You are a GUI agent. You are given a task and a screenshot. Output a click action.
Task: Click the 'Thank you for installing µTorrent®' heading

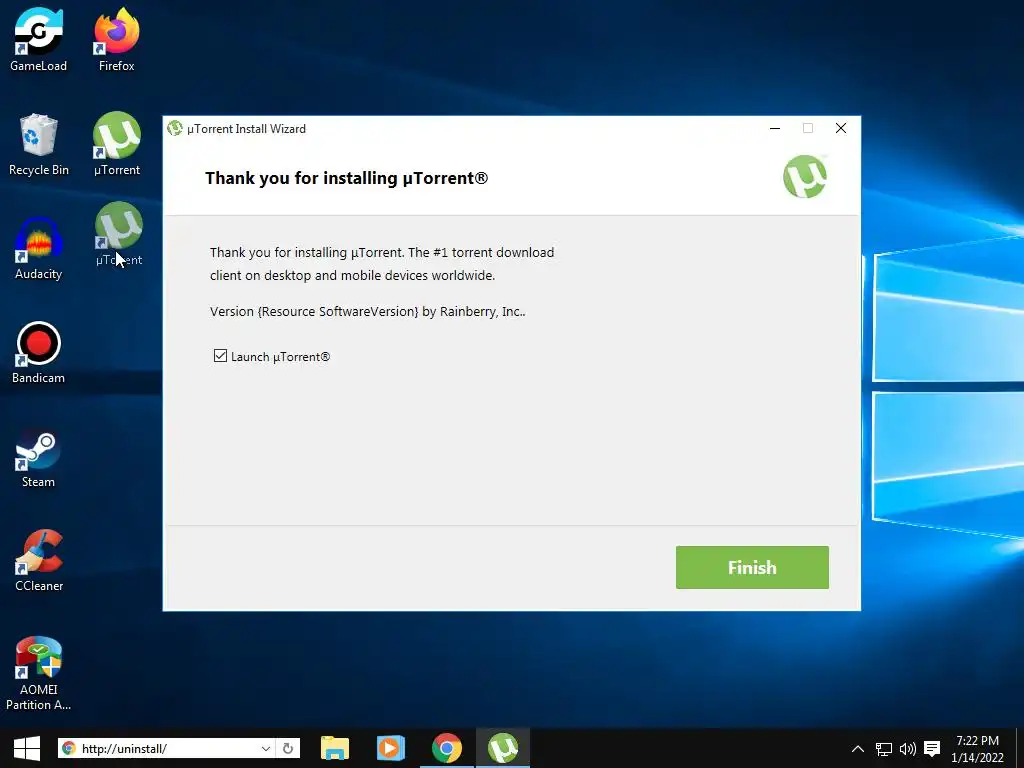click(347, 178)
